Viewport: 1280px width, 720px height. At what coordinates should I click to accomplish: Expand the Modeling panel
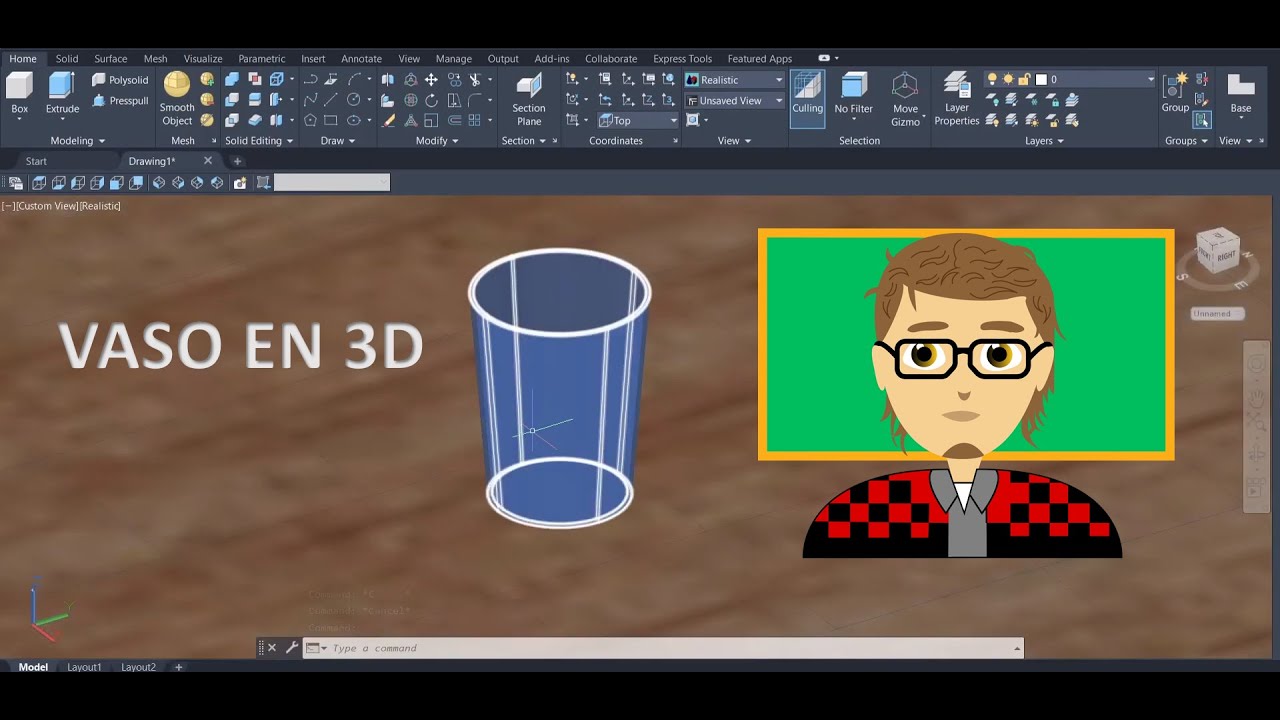click(x=78, y=141)
